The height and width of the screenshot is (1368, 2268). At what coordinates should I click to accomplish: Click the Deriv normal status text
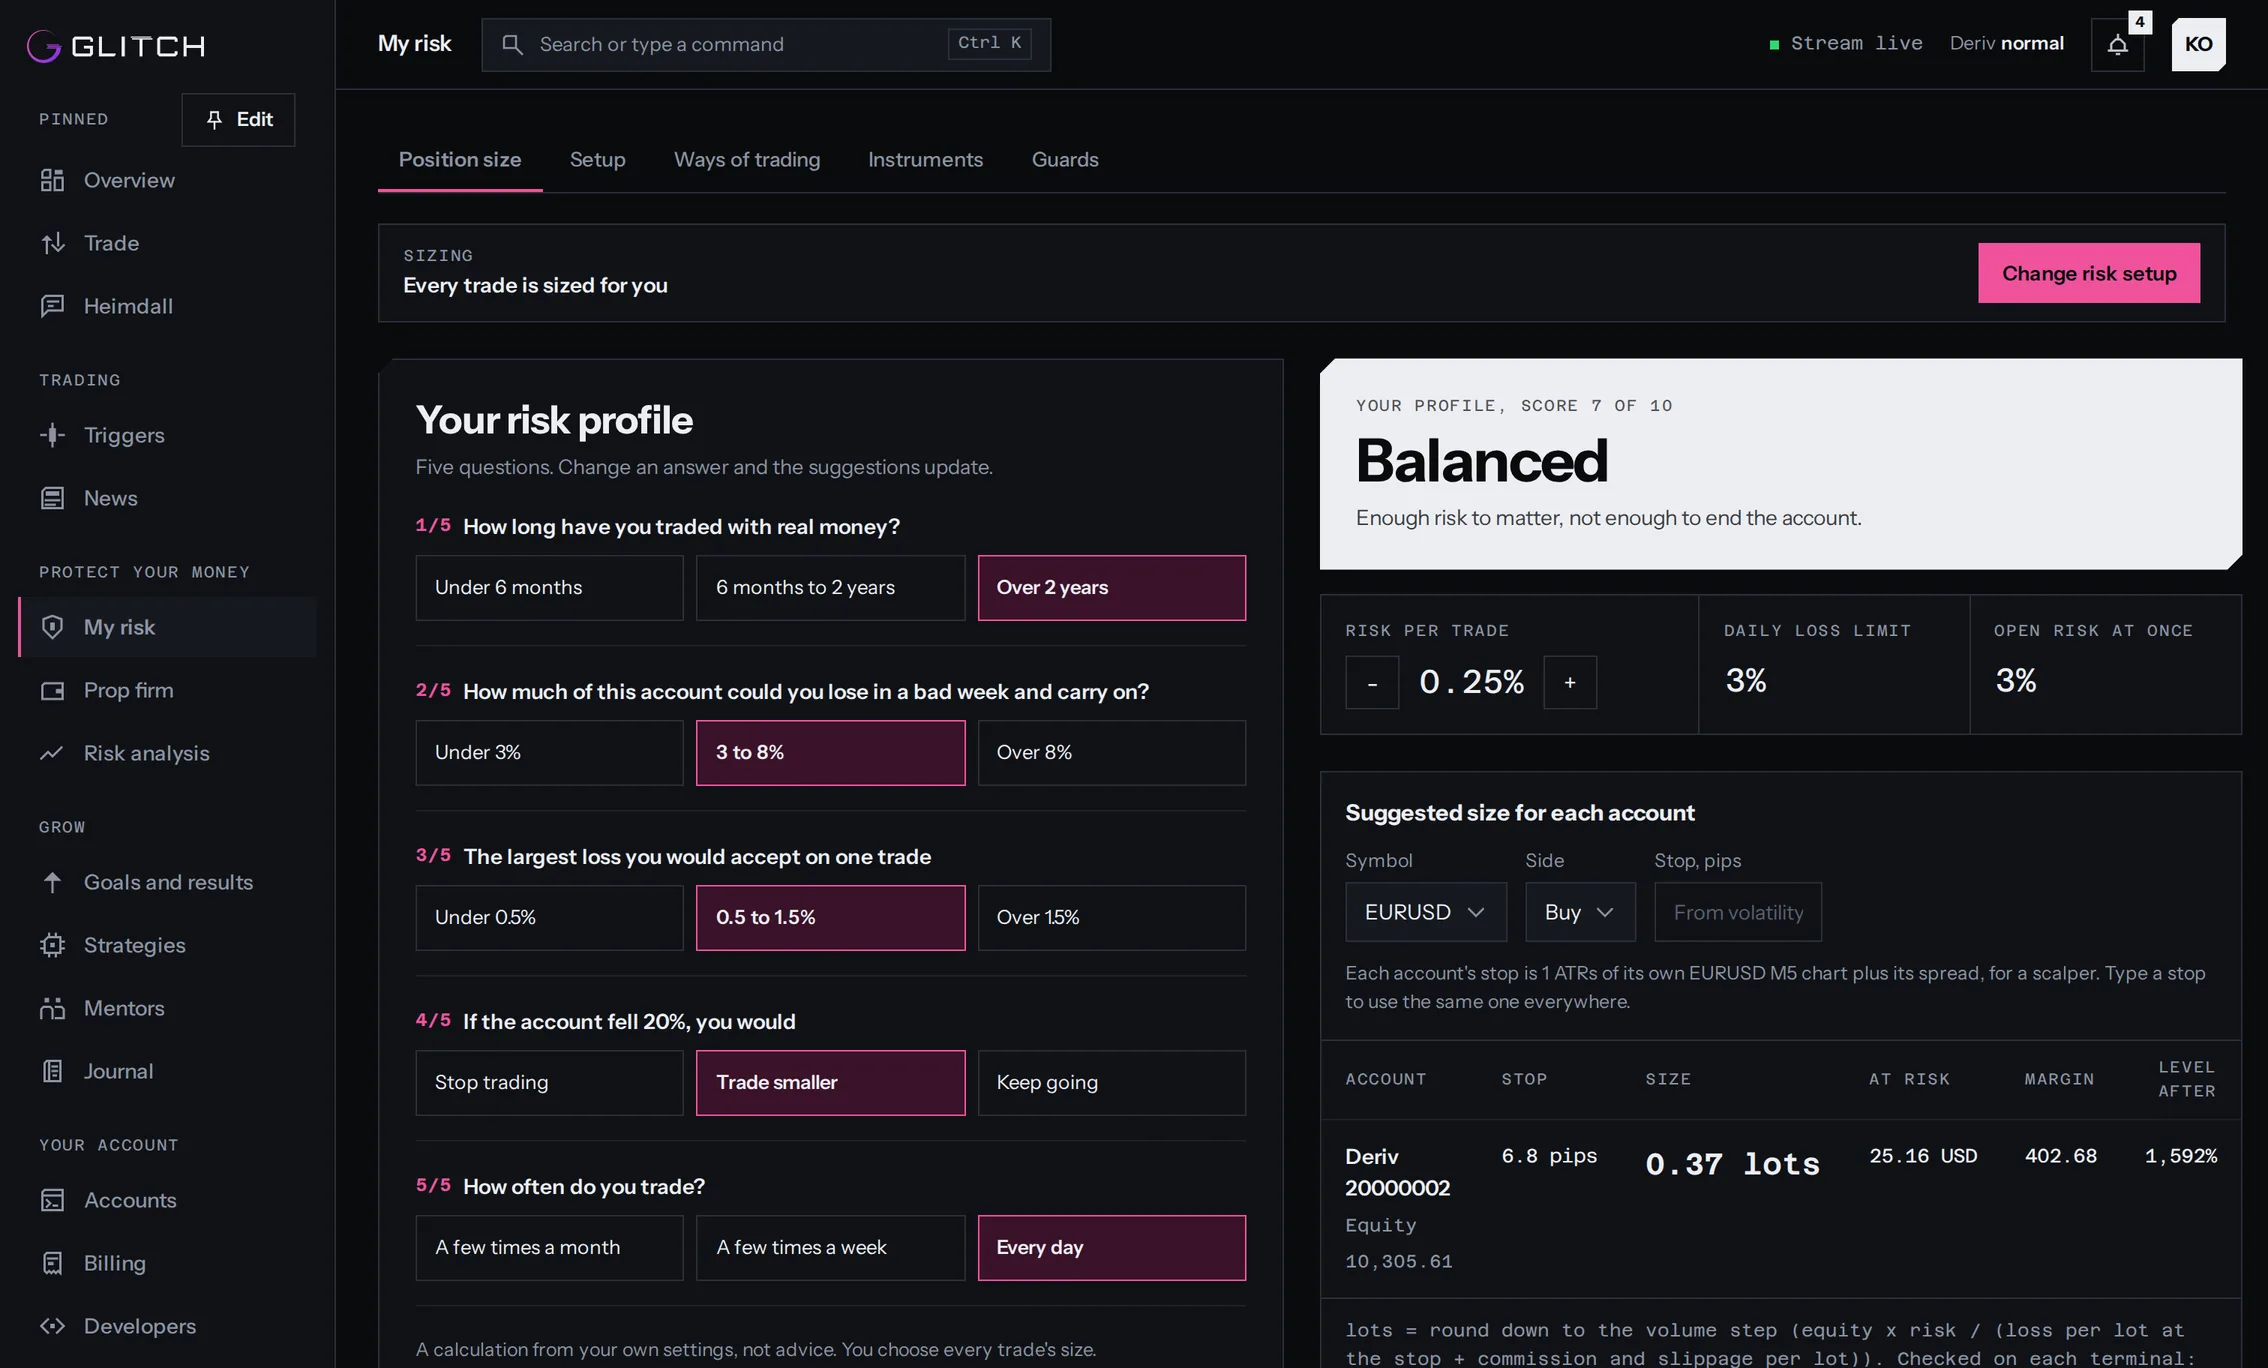[x=2006, y=44]
